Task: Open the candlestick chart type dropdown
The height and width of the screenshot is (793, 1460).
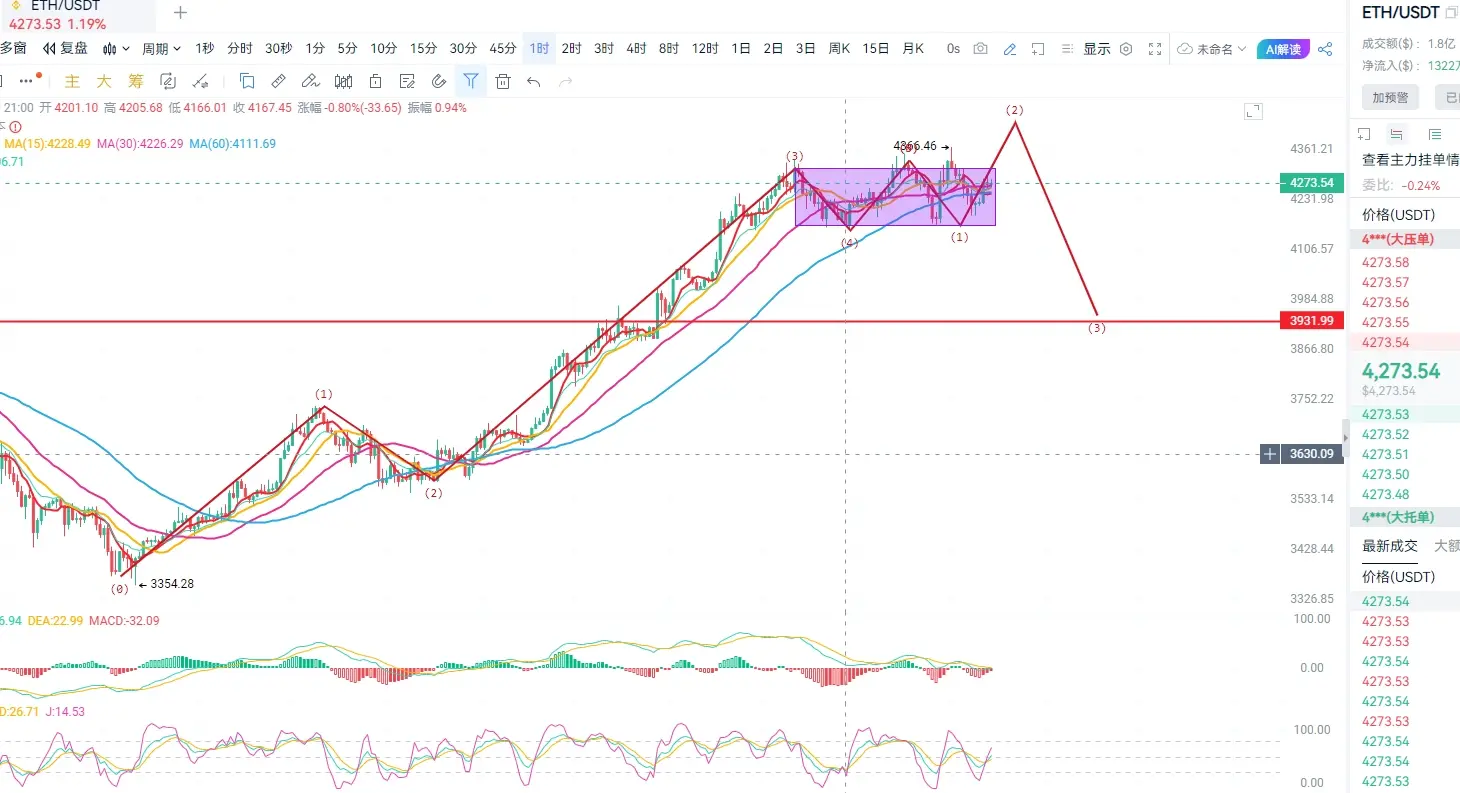Action: click(x=118, y=48)
